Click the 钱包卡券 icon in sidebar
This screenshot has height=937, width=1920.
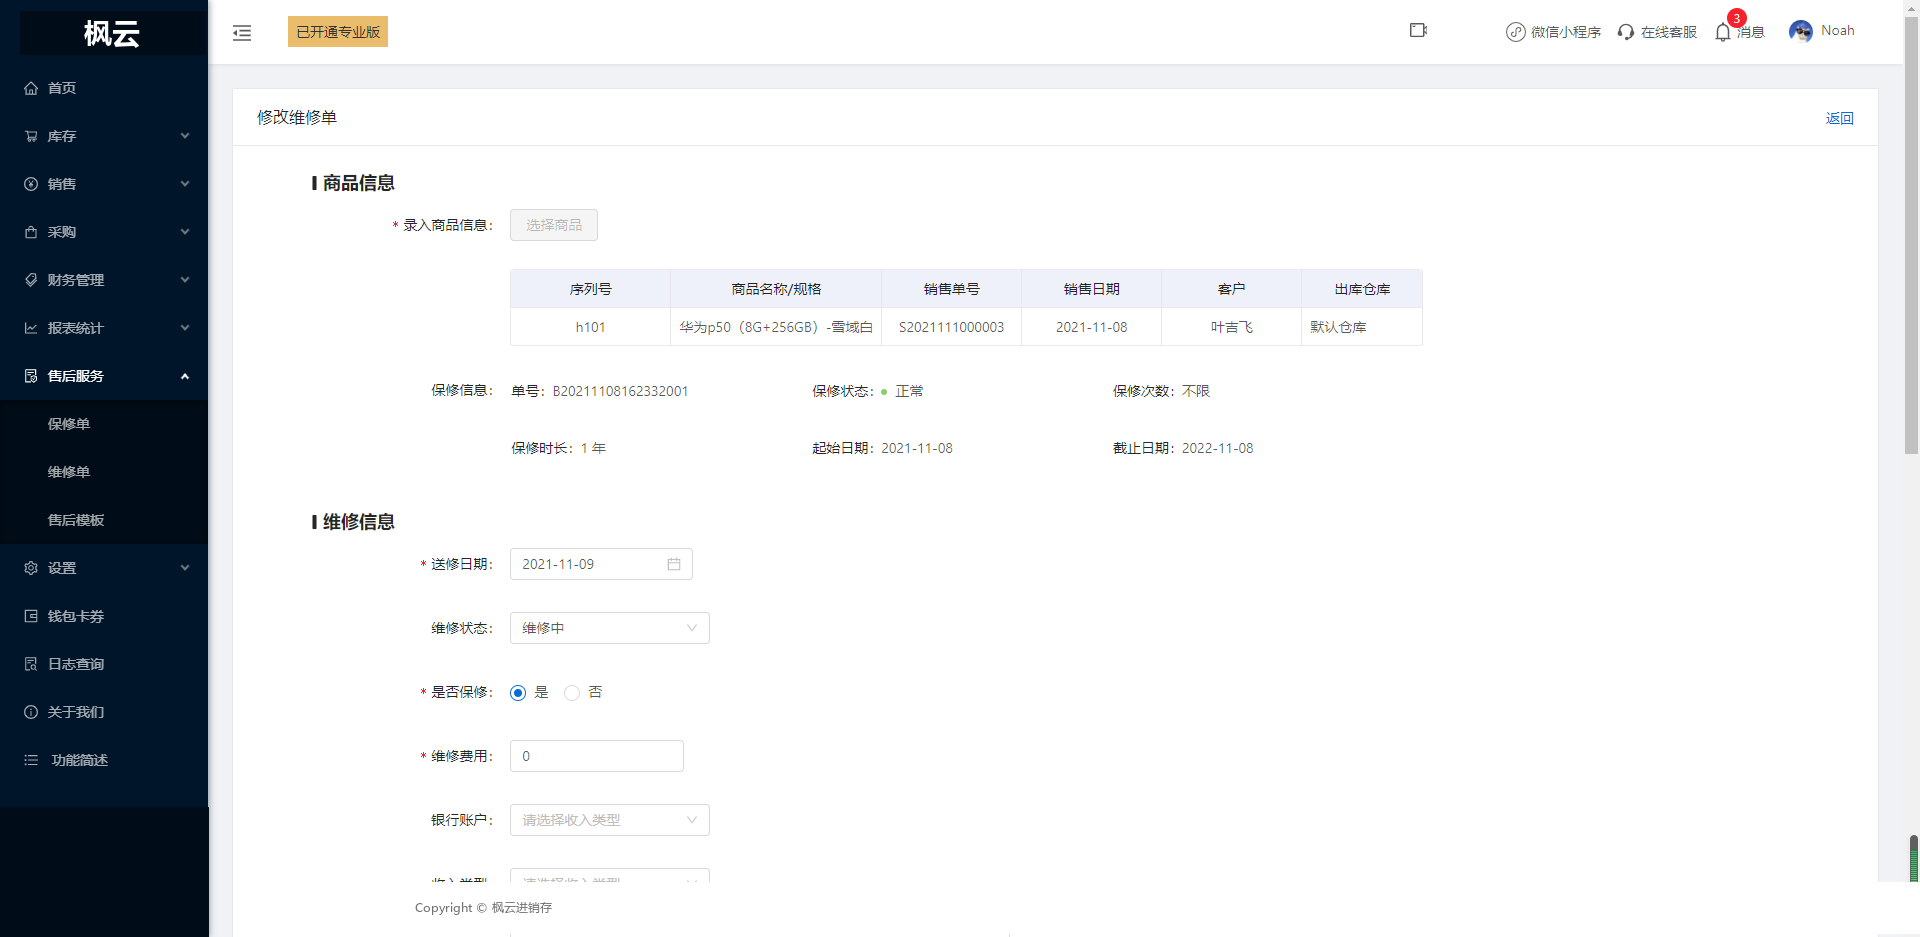coord(31,616)
